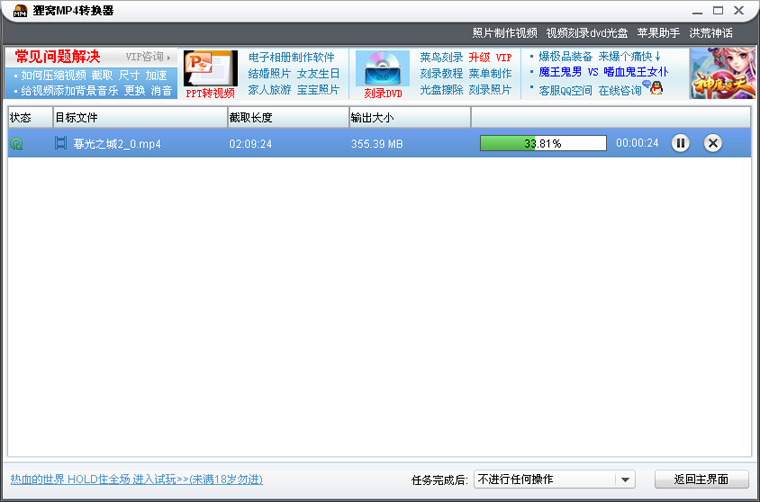Open the 光盘擦除 link
Image resolution: width=760 pixels, height=502 pixels.
pyautogui.click(x=442, y=90)
